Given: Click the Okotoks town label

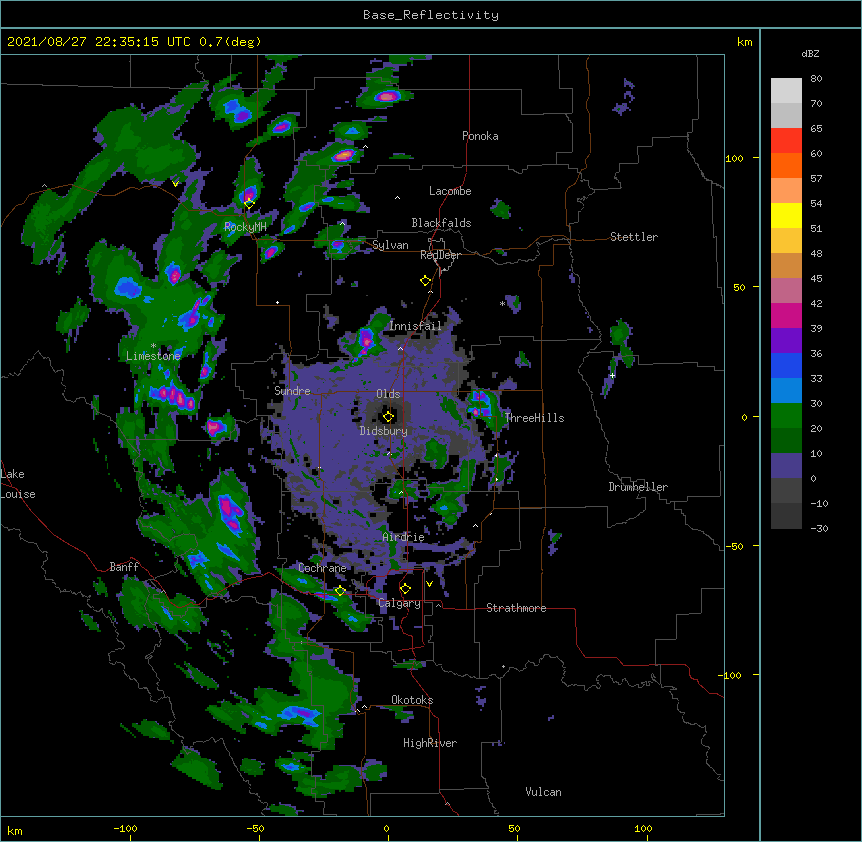Looking at the screenshot, I should point(412,700).
